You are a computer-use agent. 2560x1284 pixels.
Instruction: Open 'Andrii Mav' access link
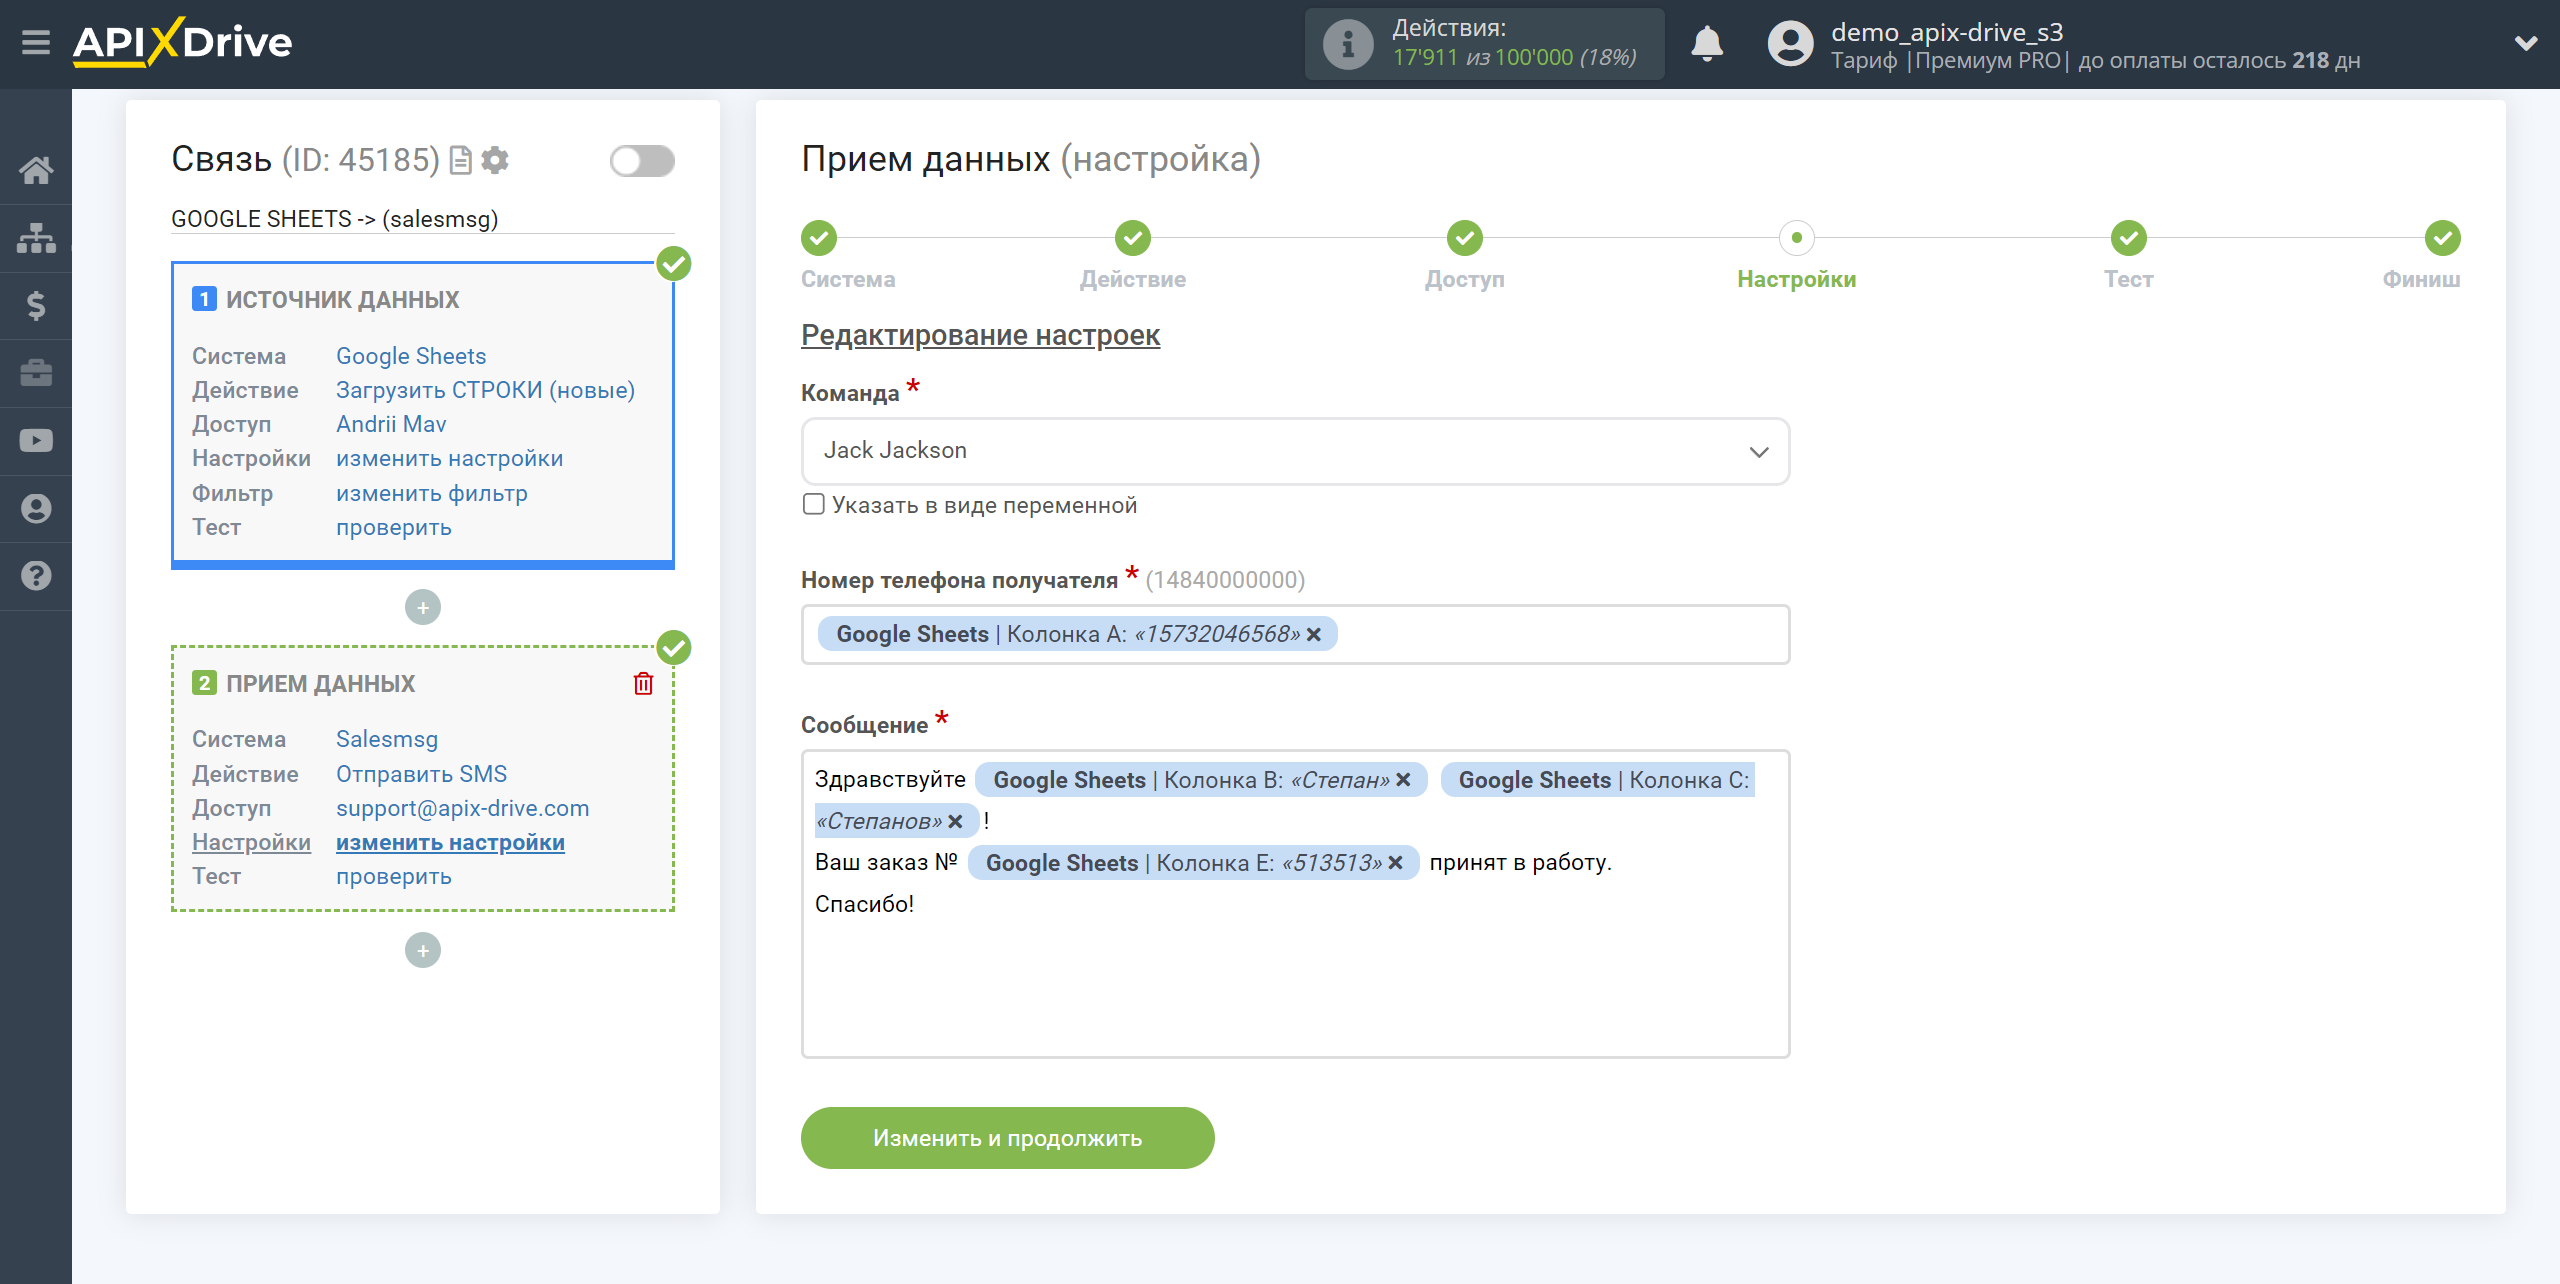[391, 424]
